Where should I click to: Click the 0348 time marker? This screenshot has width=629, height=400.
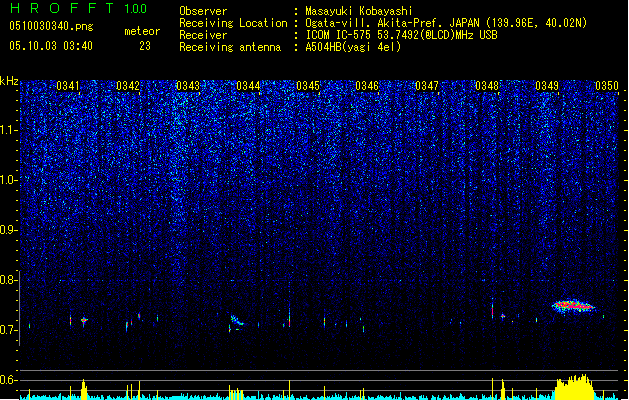pos(487,86)
